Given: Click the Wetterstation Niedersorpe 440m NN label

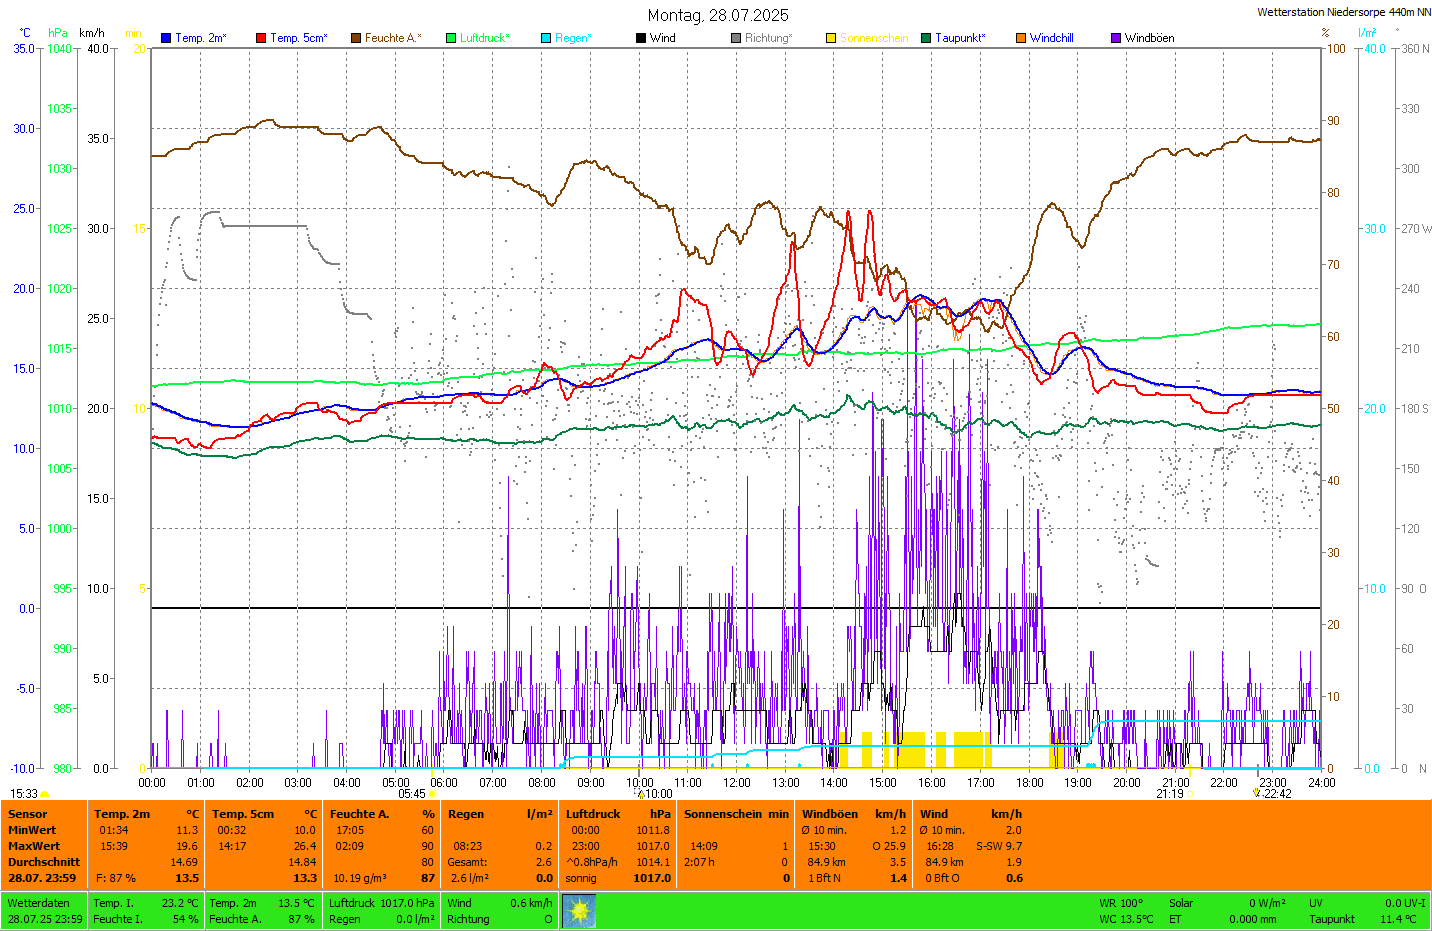Looking at the screenshot, I should pyautogui.click(x=1343, y=13).
